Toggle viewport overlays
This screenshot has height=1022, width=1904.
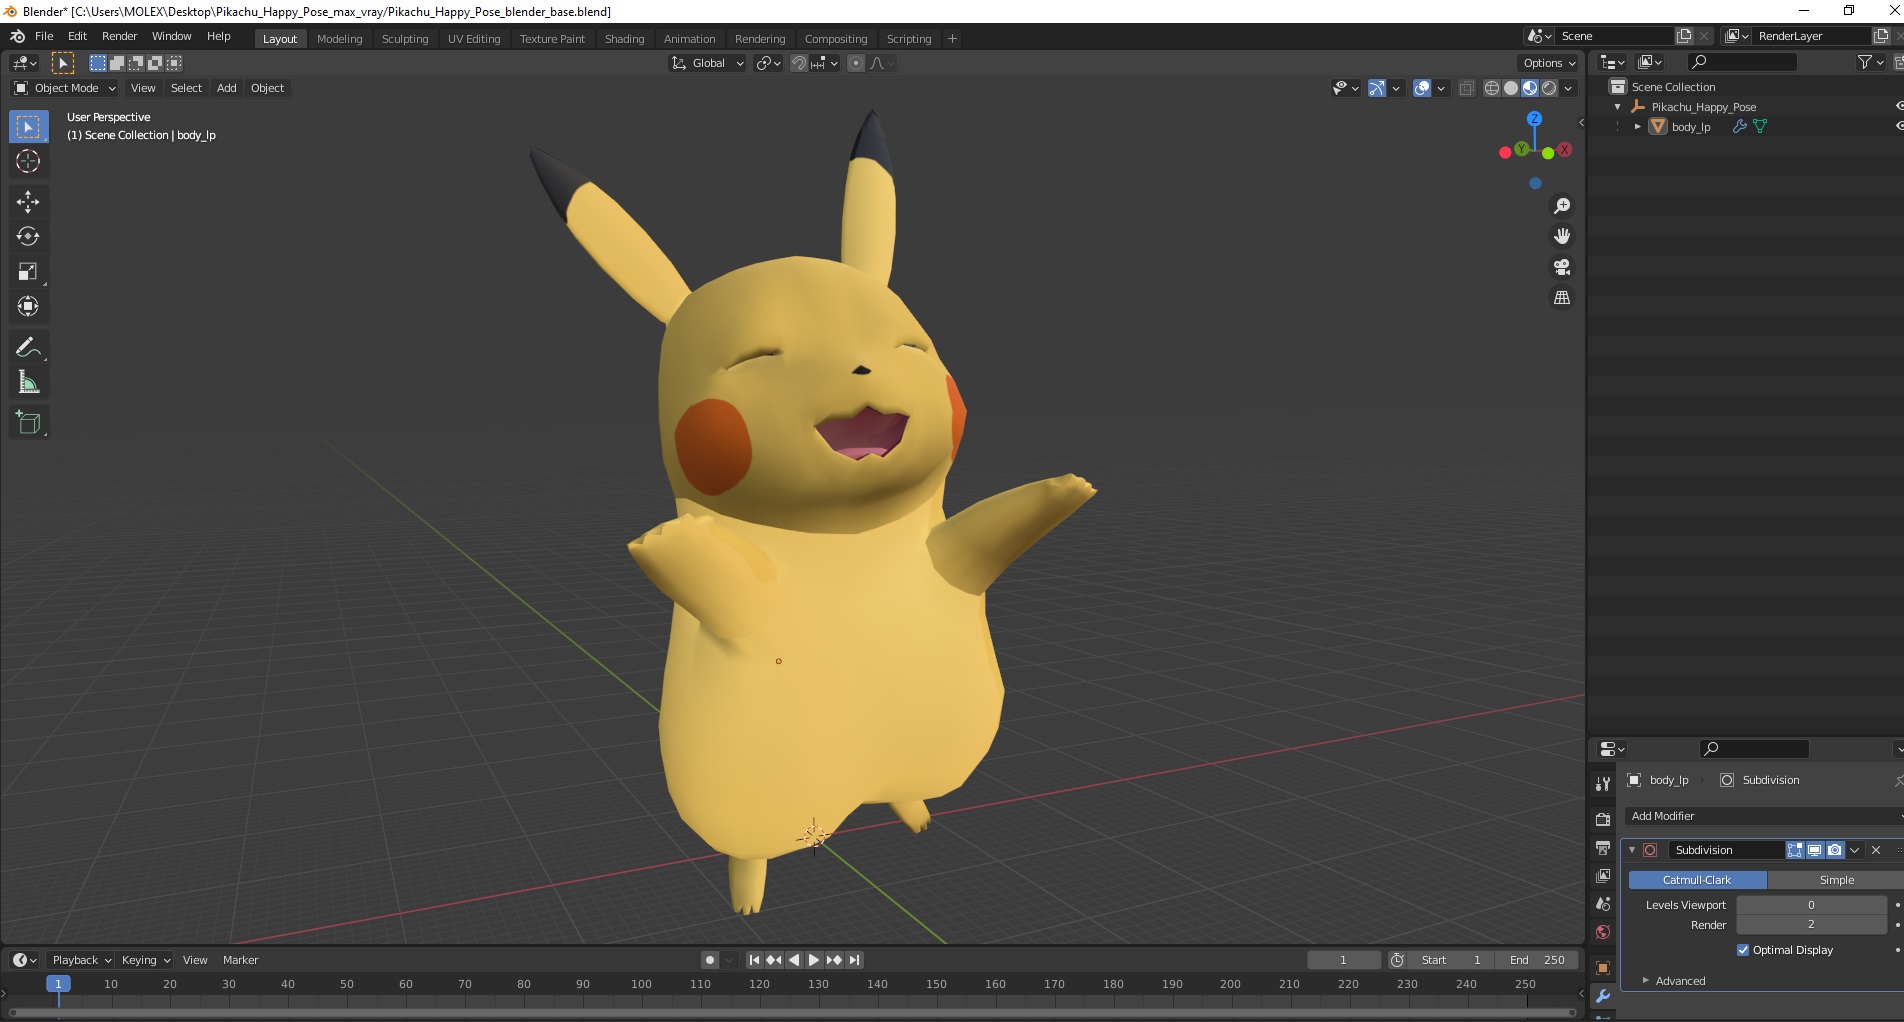(x=1422, y=88)
